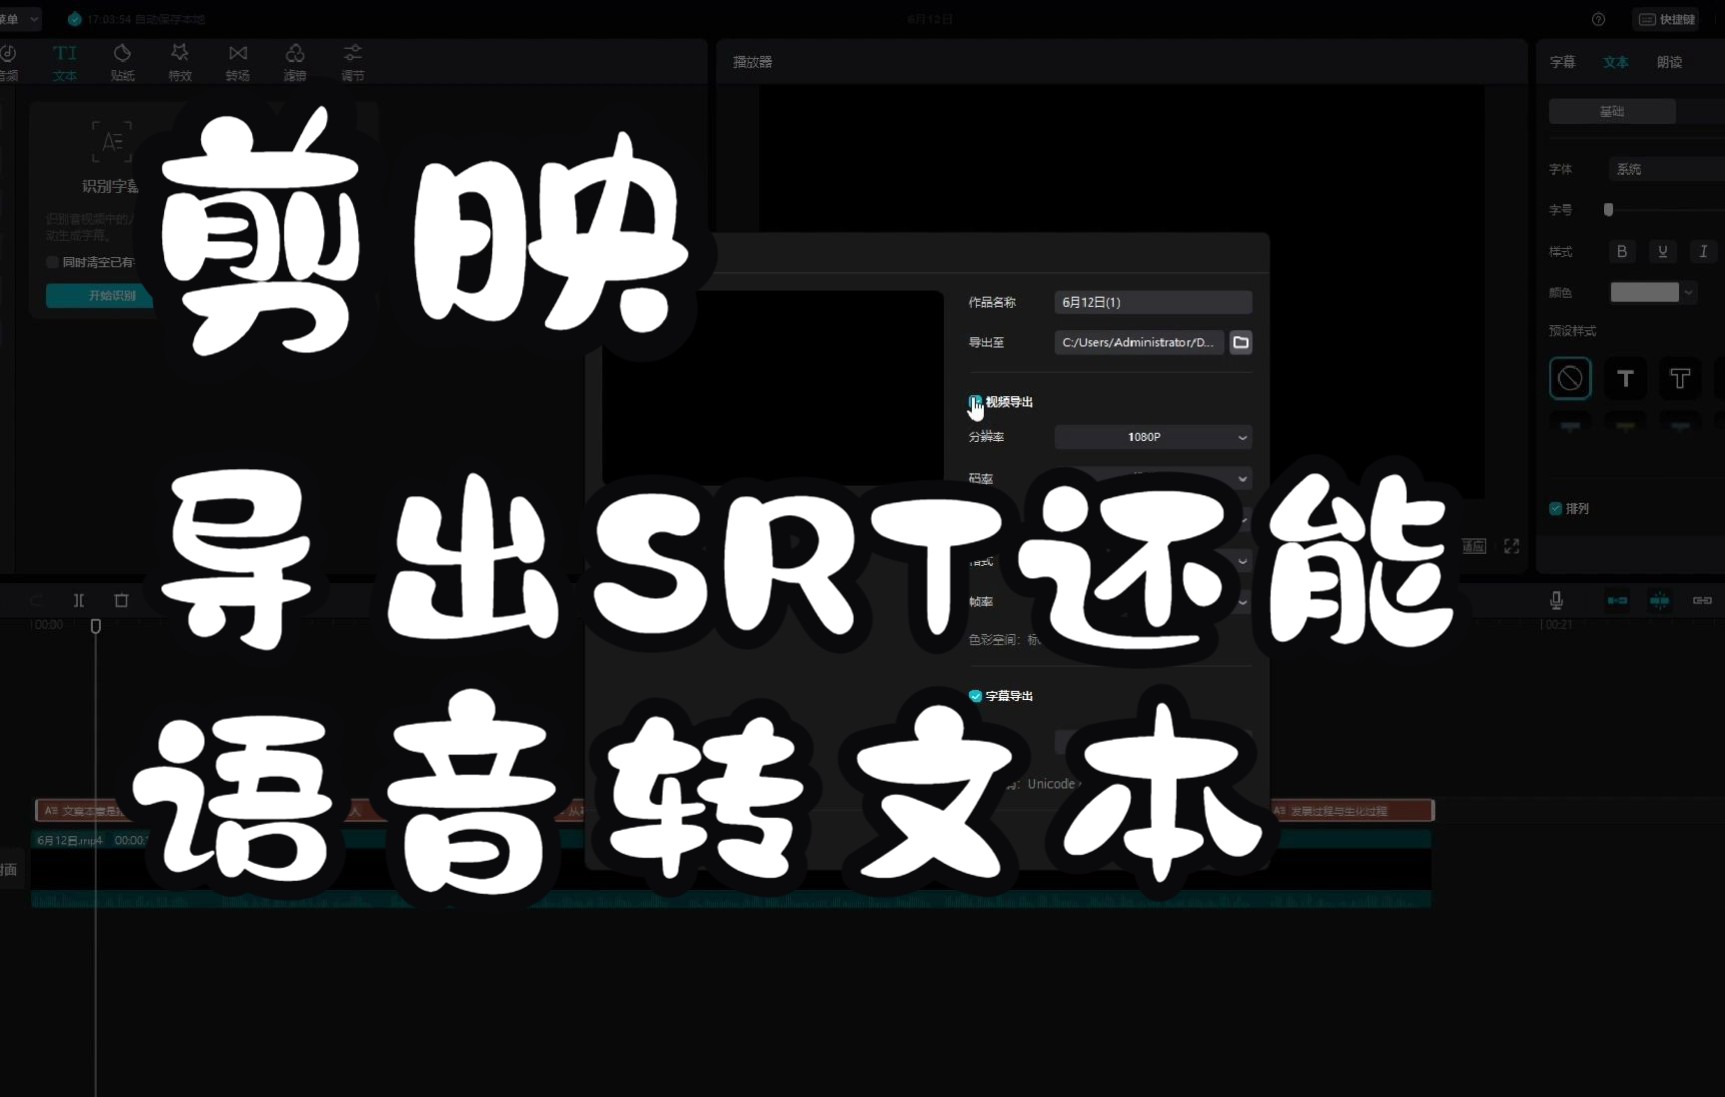
Task: Click the 快捷键 shortcuts button
Action: [x=1666, y=19]
